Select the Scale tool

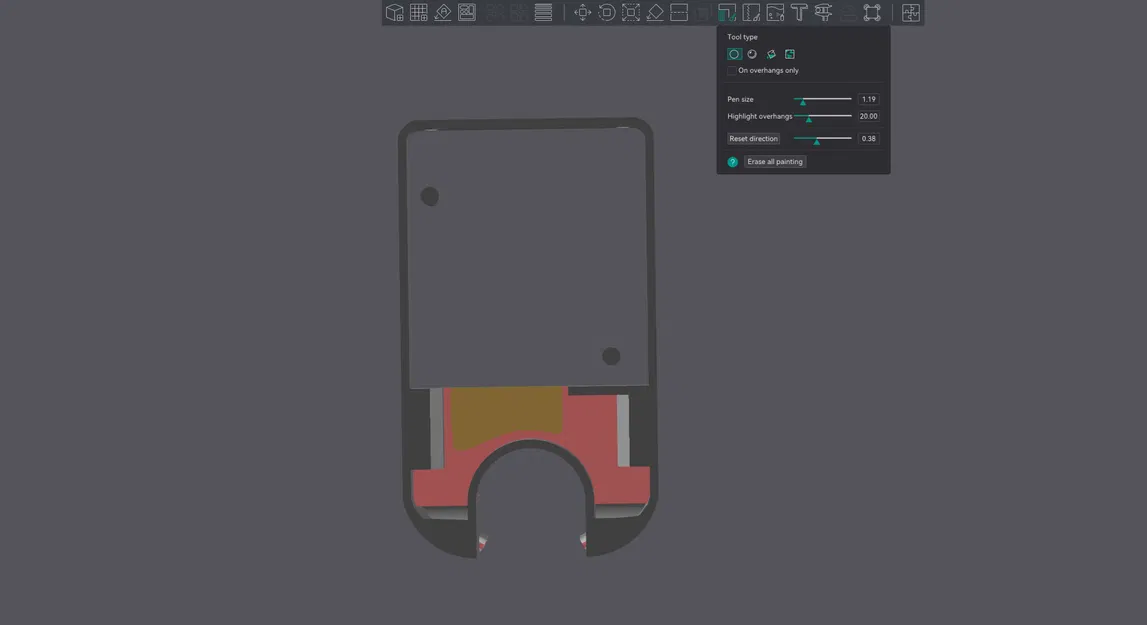pos(631,12)
